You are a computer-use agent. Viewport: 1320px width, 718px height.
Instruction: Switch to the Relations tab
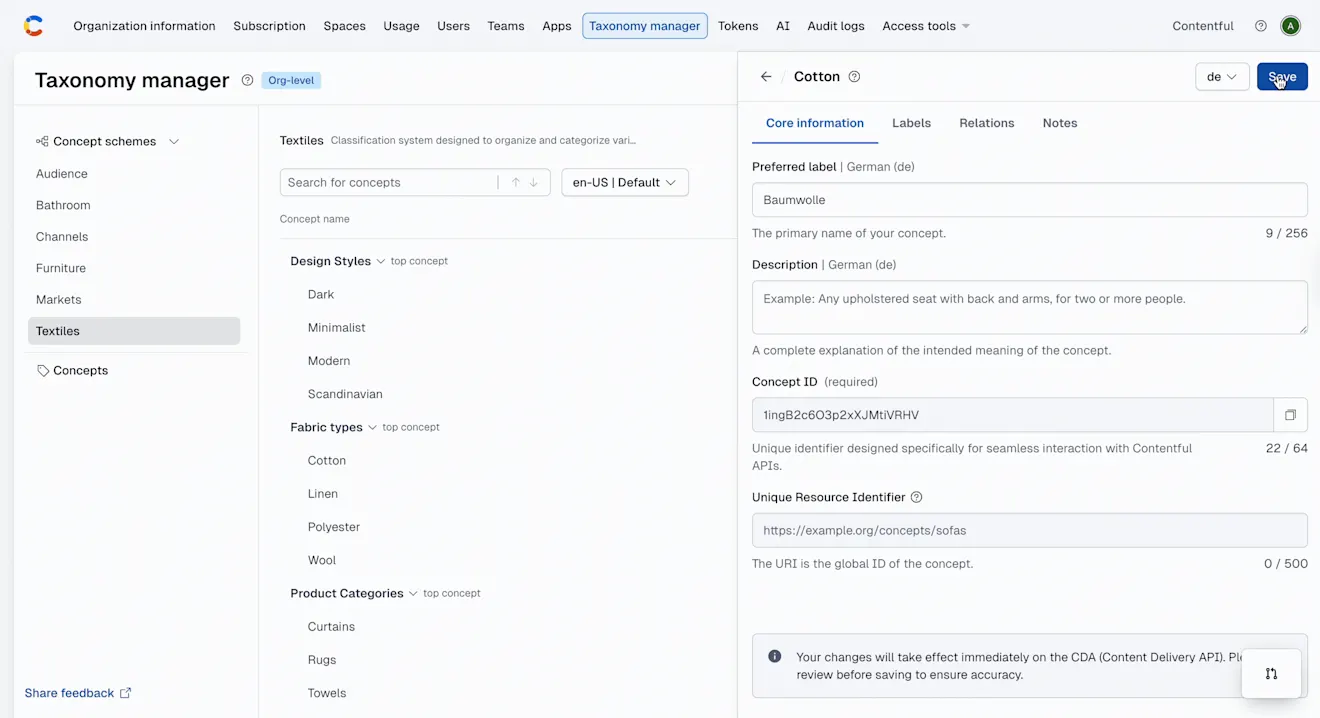[986, 123]
